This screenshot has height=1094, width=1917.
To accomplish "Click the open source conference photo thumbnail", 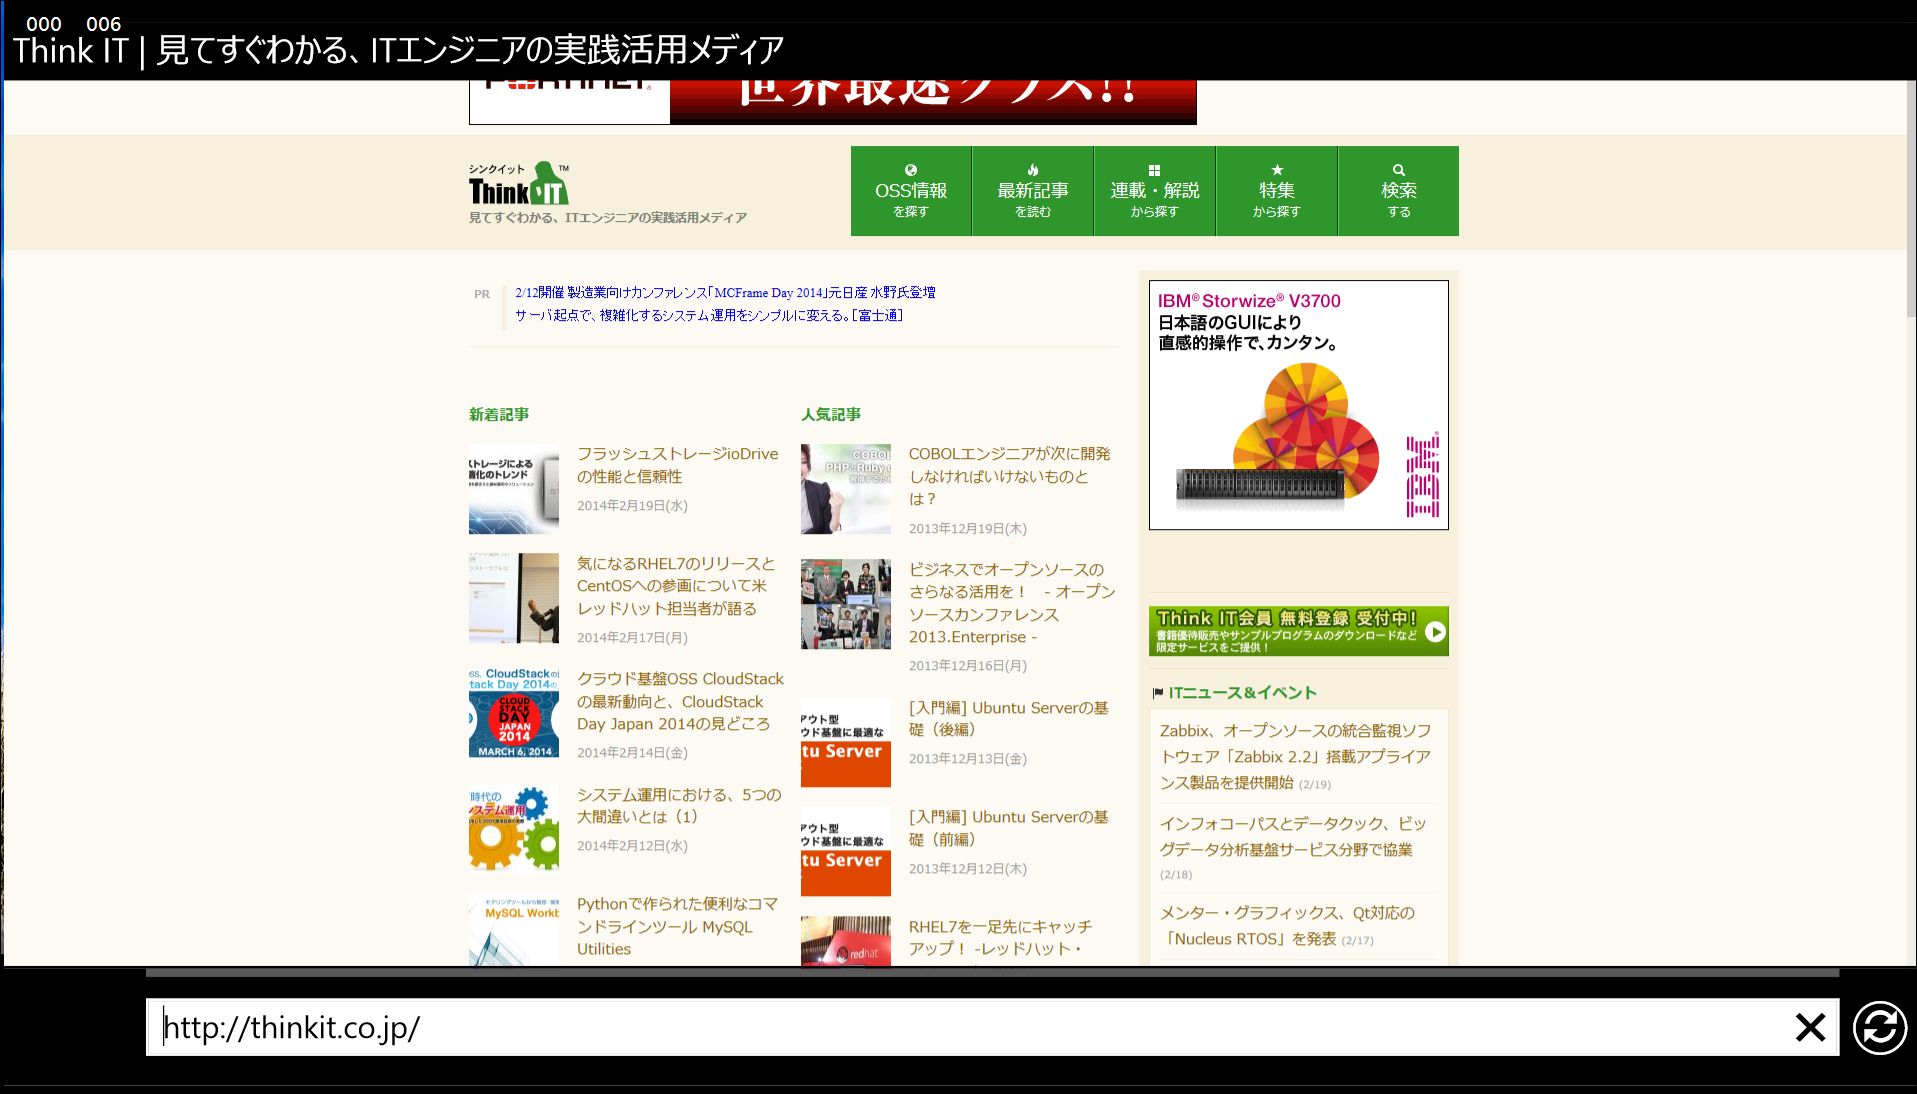I will click(846, 604).
